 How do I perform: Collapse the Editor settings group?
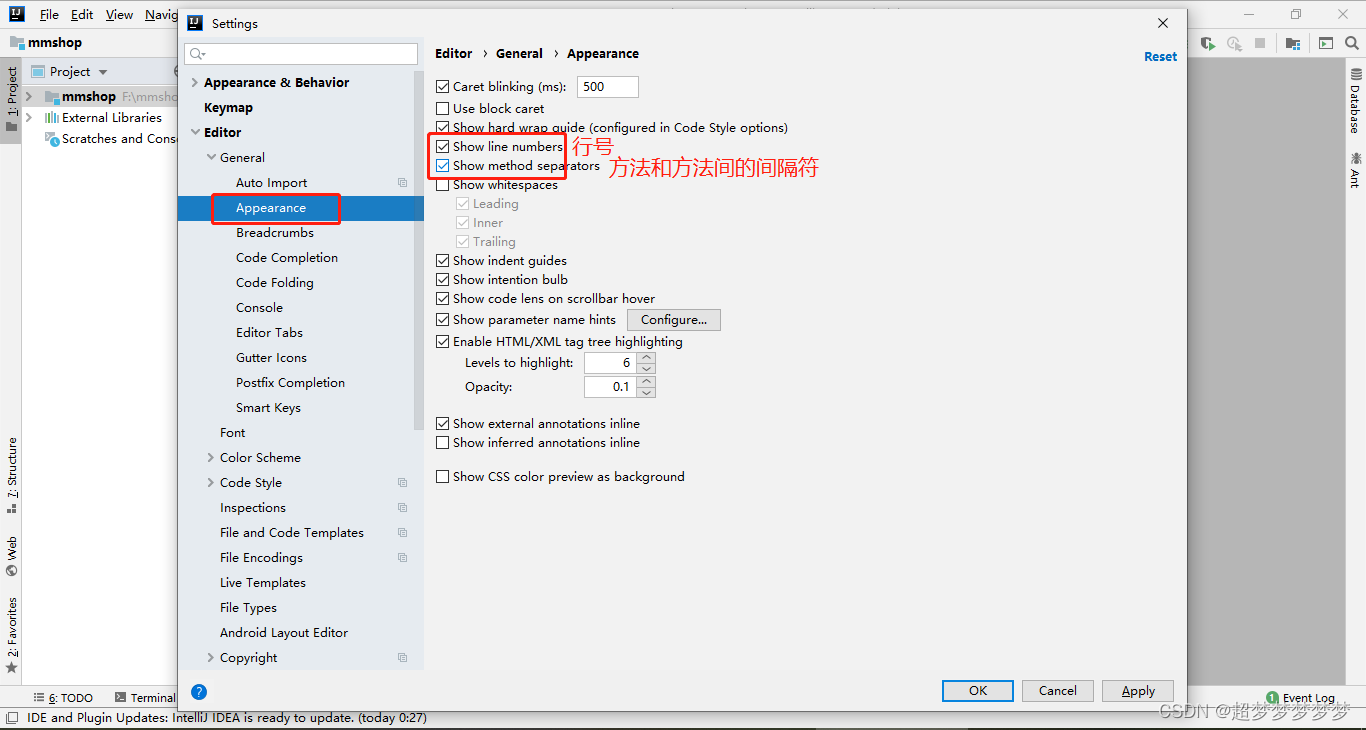point(194,132)
